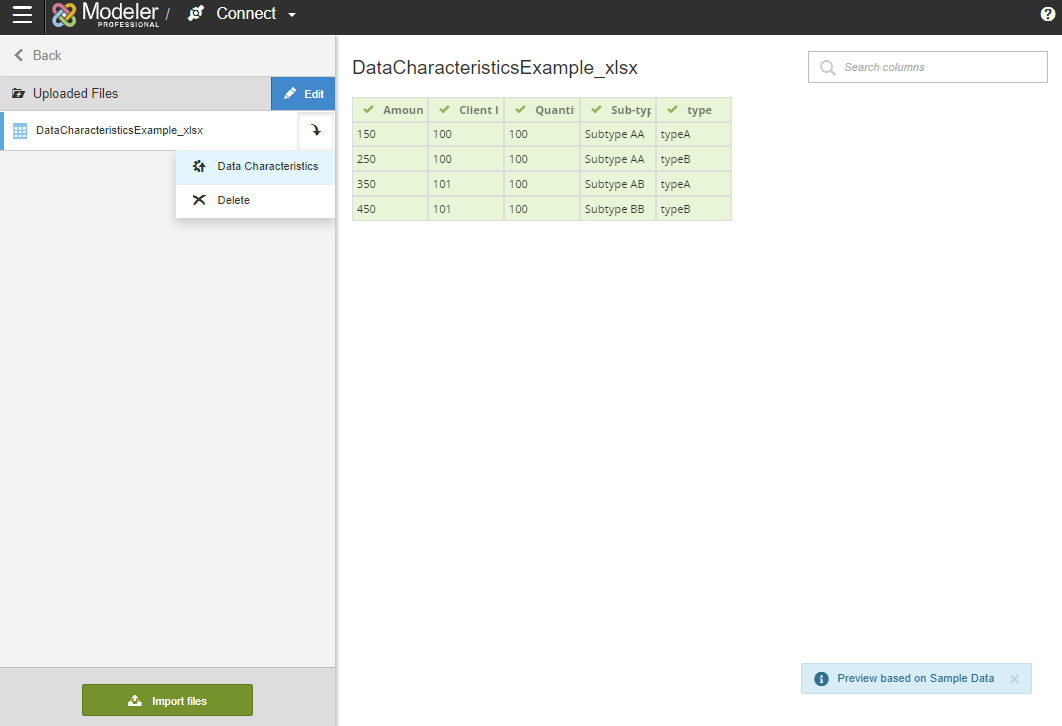Viewport: 1062px width, 726px height.
Task: Click the Uploaded Files folder icon
Action: pyautogui.click(x=18, y=94)
